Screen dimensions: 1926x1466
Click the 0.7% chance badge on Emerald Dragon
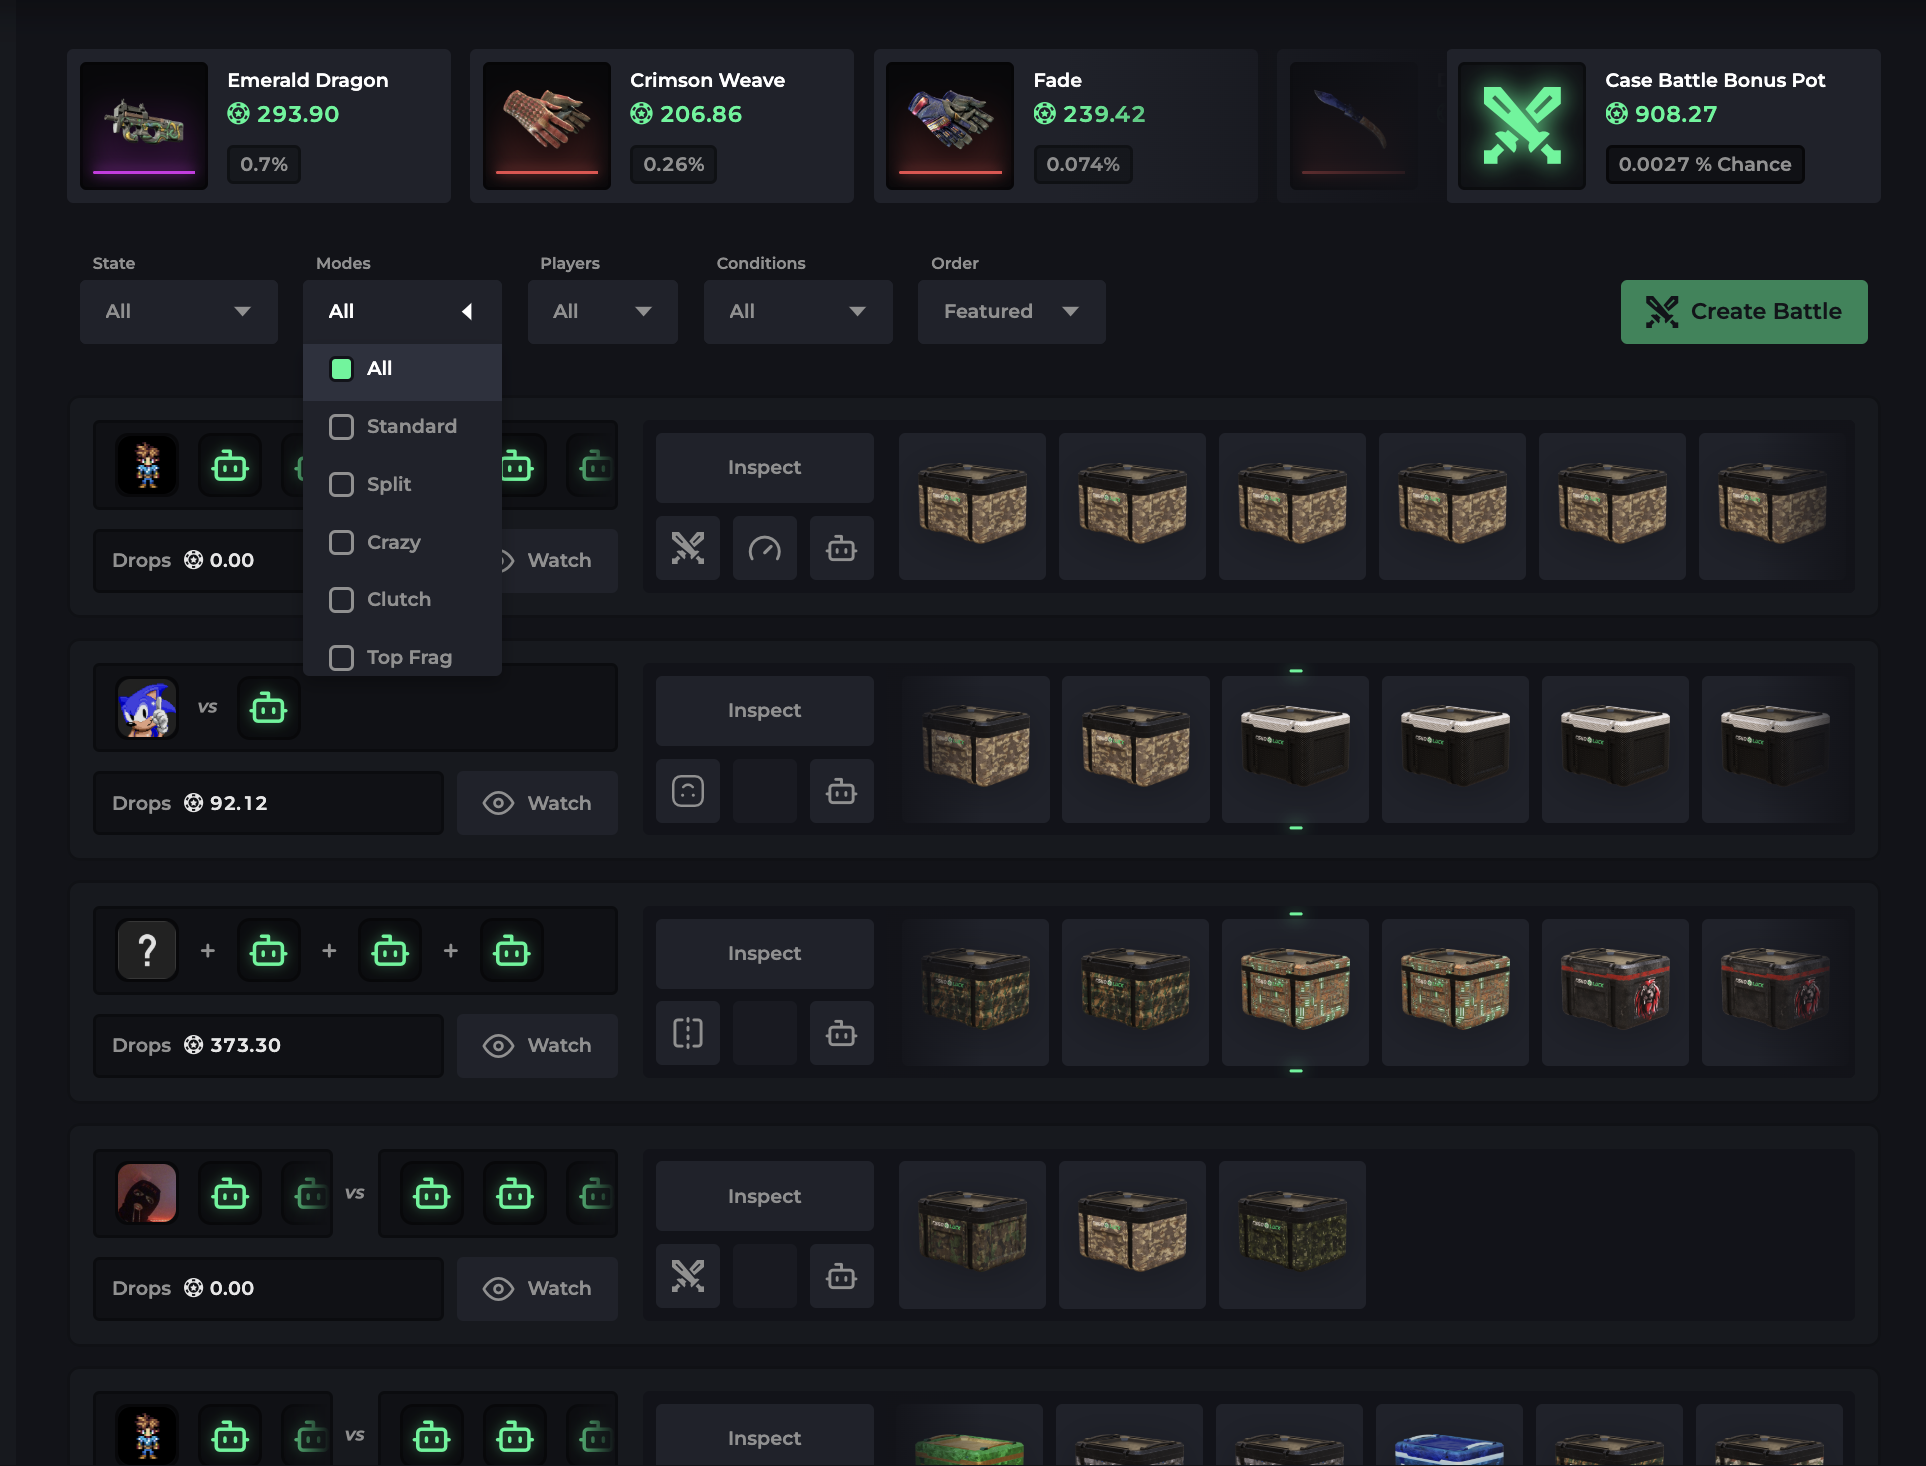tap(264, 165)
